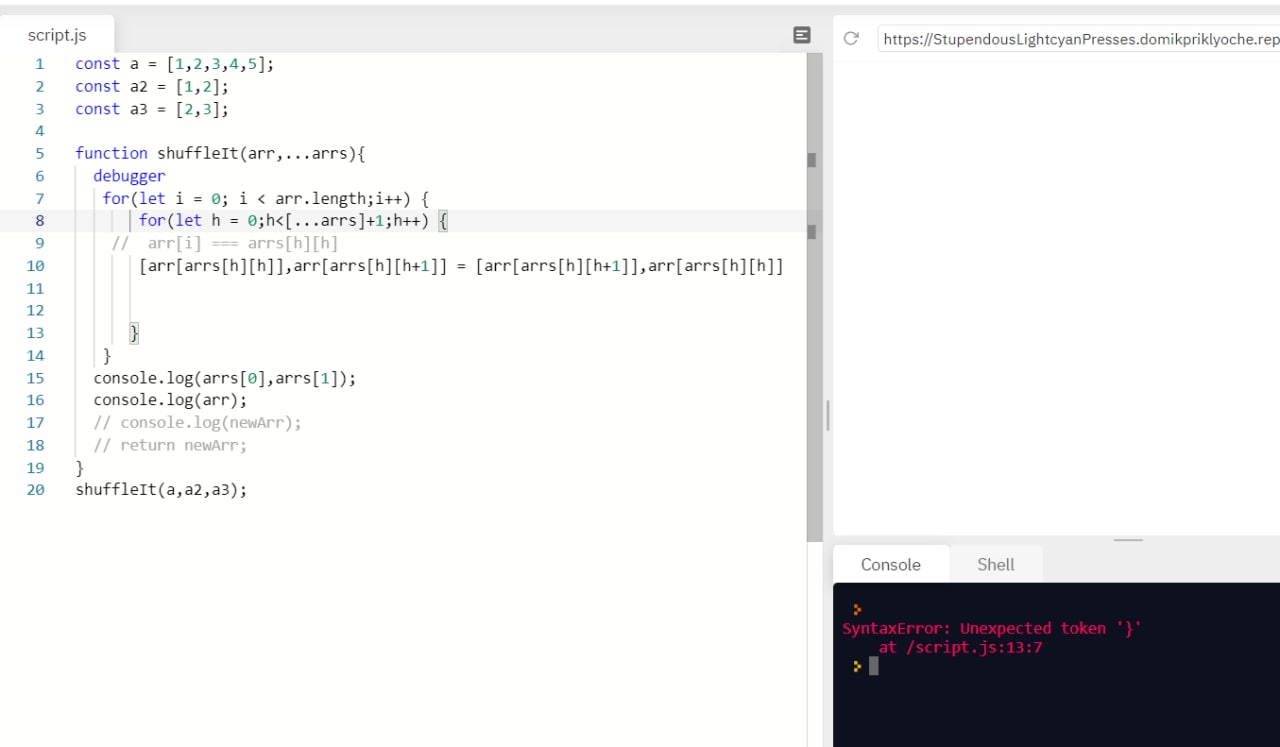Click the commented 'return newArr;' line
This screenshot has height=747, width=1280.
(x=170, y=445)
